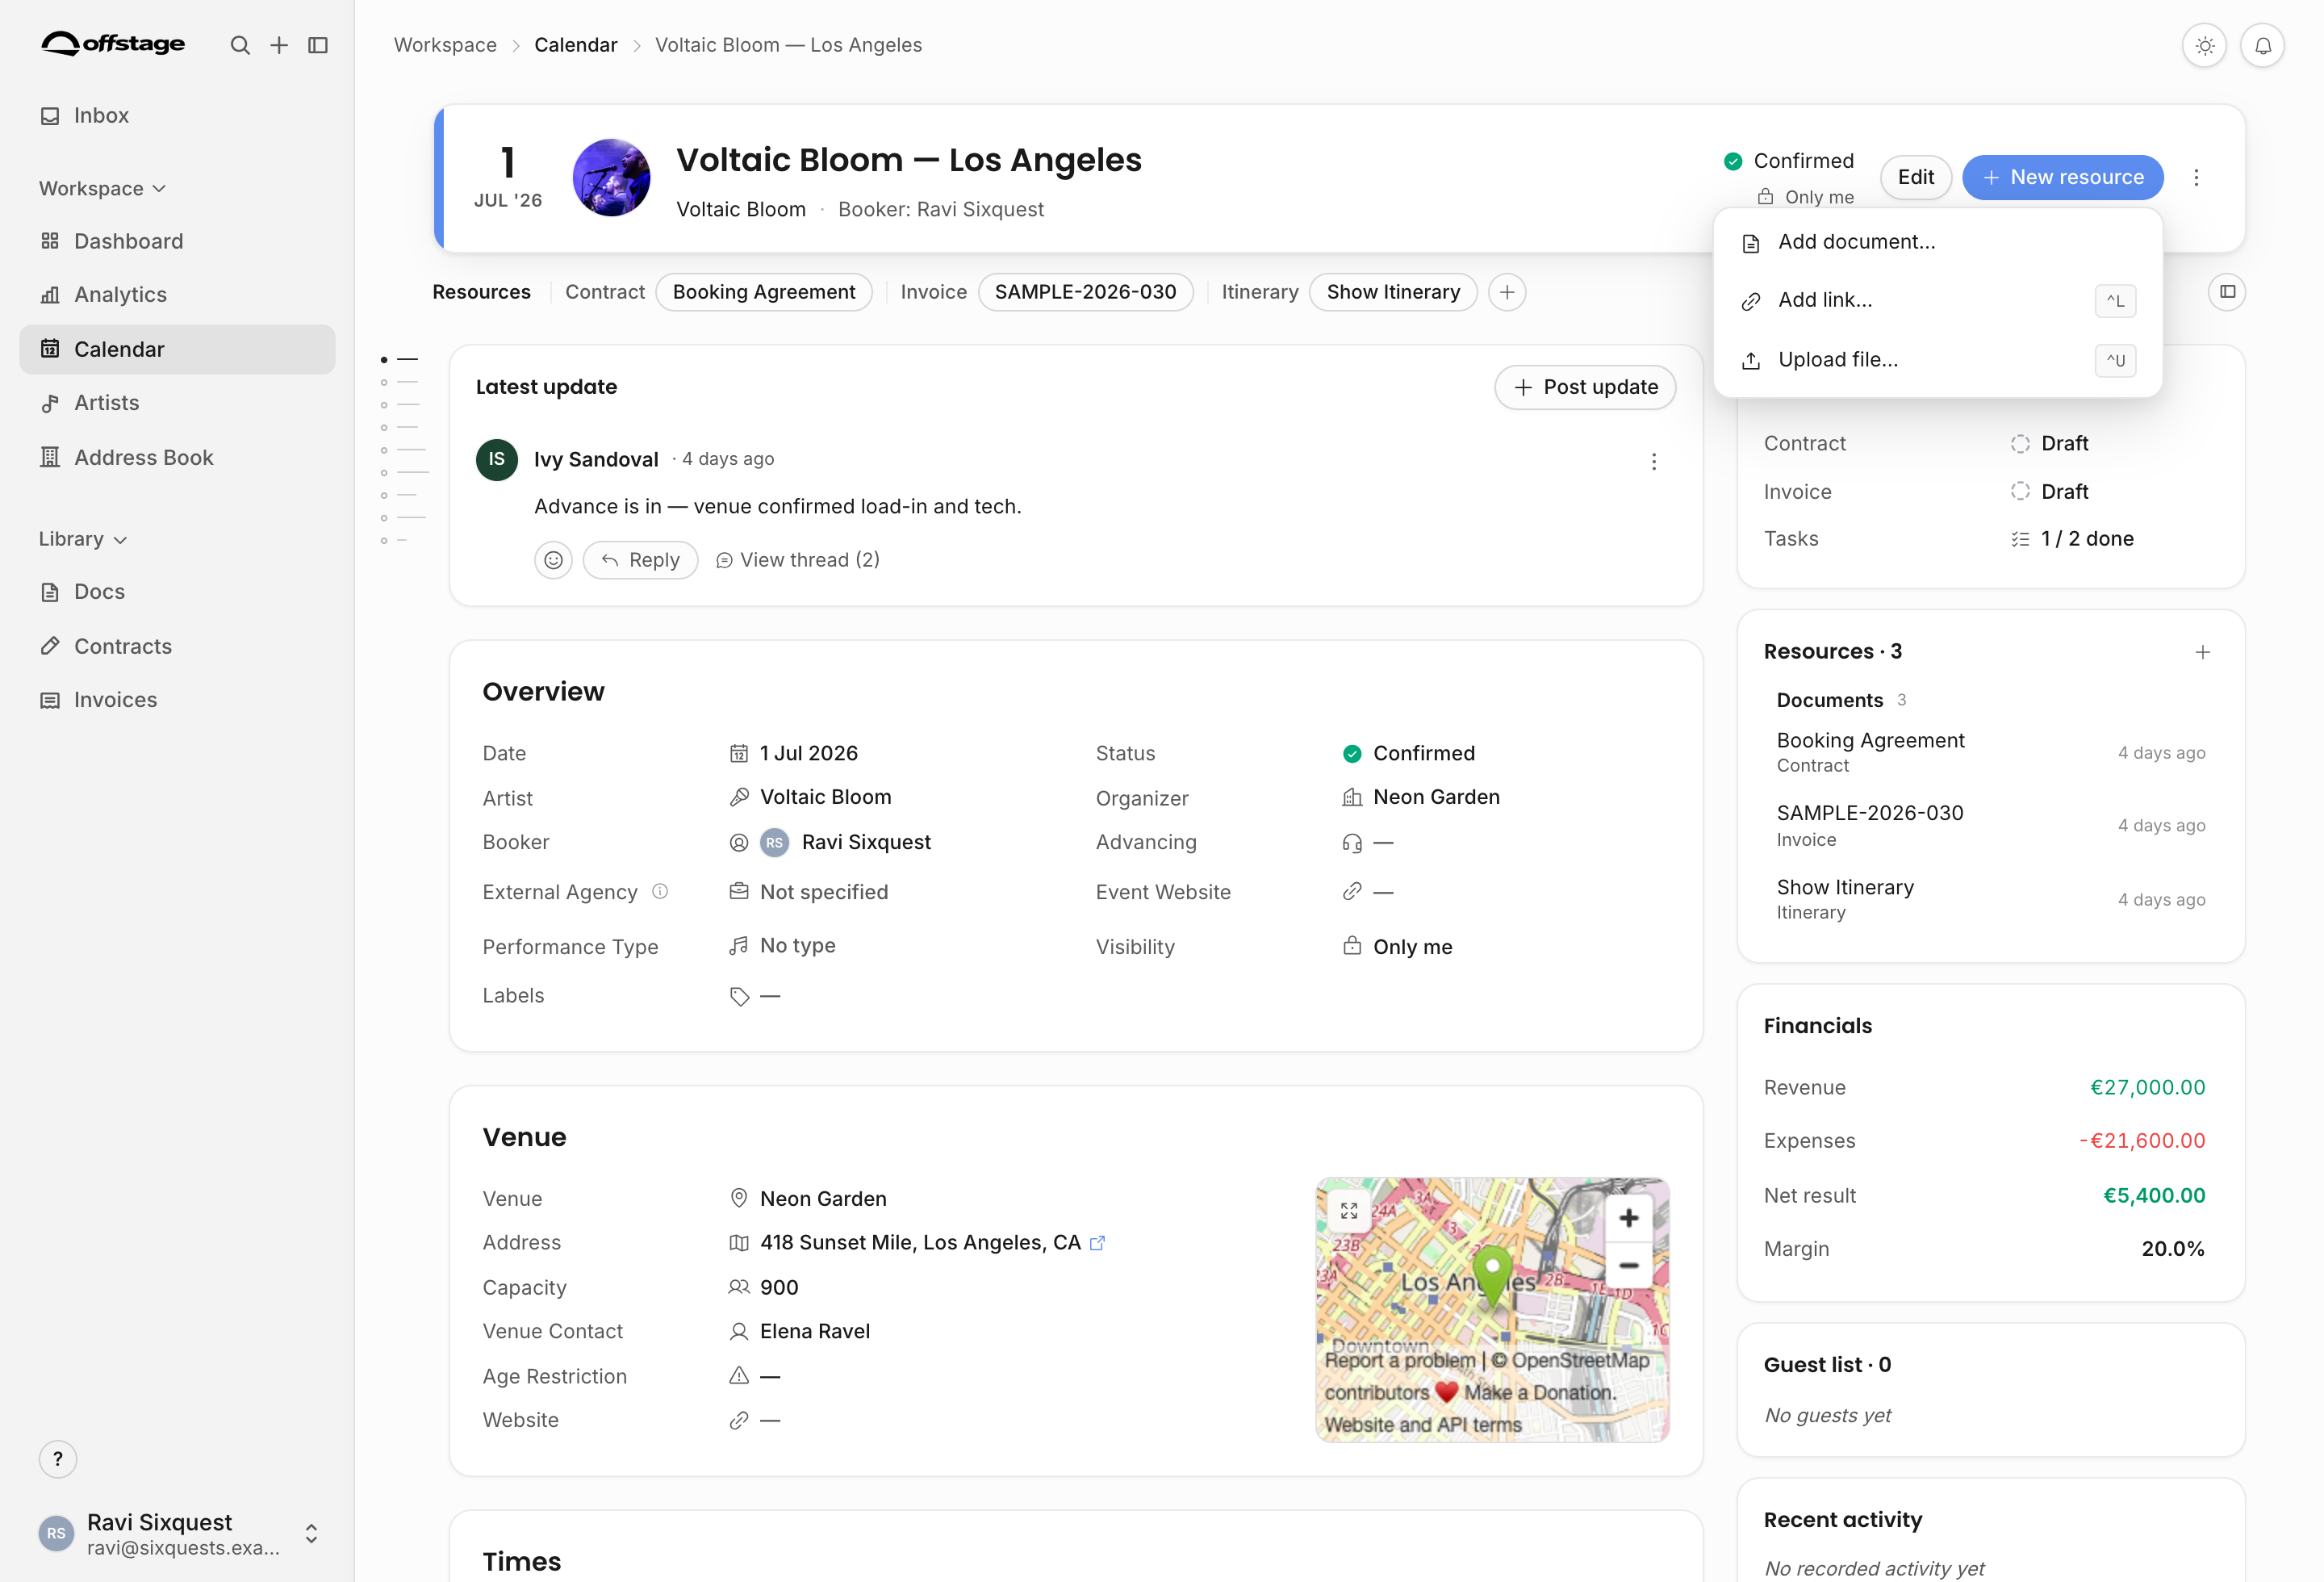Zoom out on the venue map
Screen dimensions: 2324x1582
pyautogui.click(x=1628, y=1266)
